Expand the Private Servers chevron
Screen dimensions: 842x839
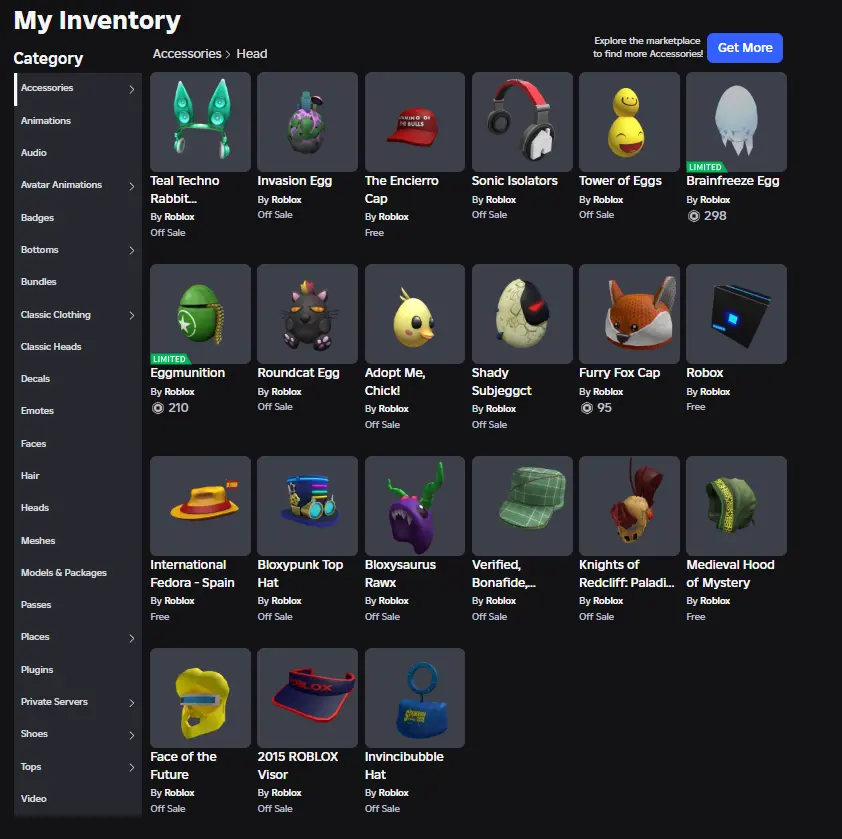132,703
